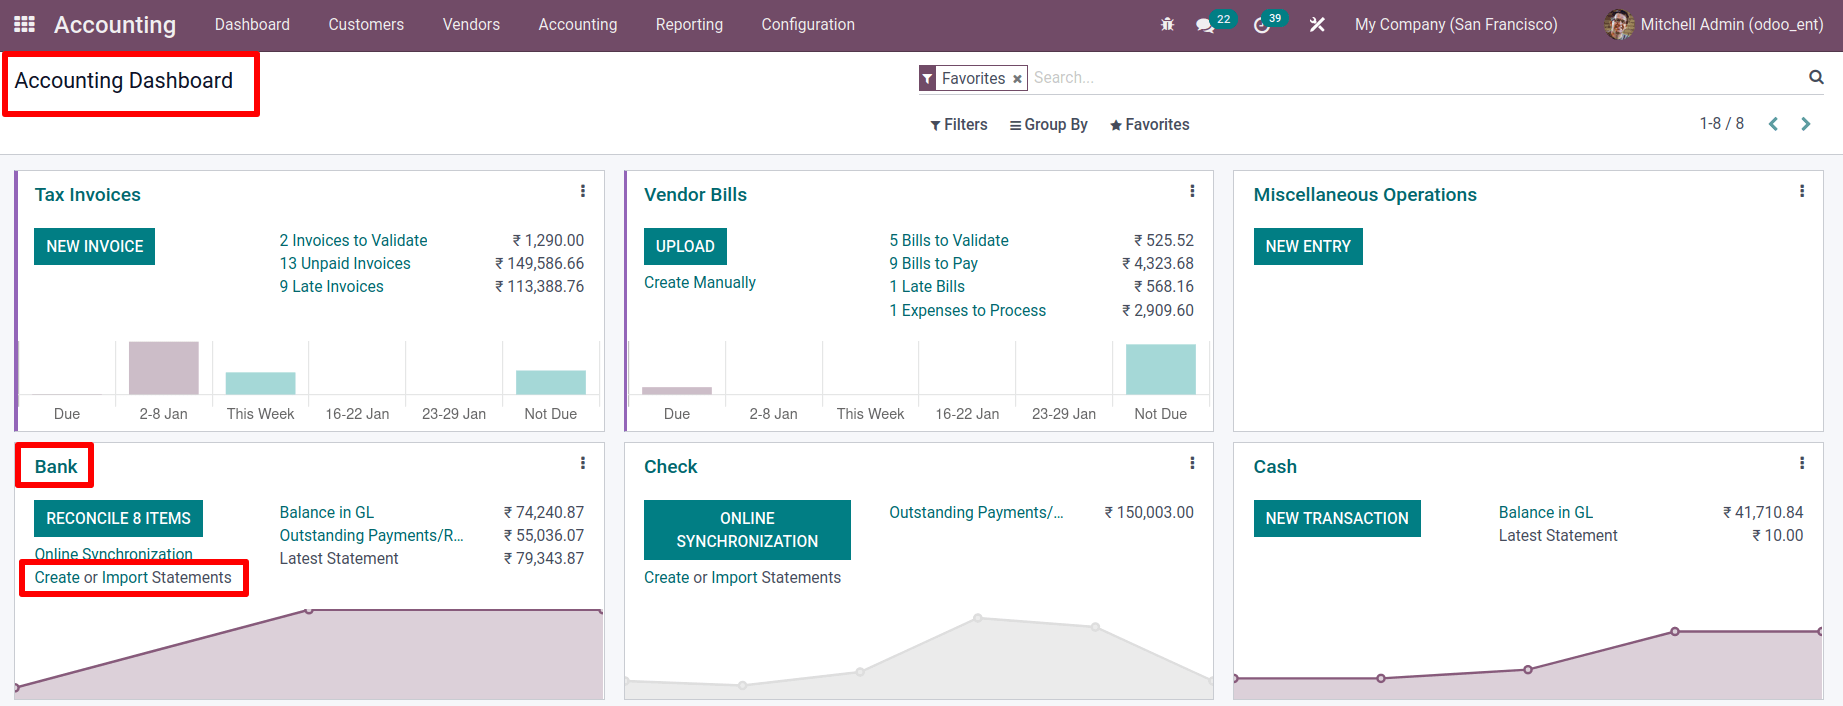Image resolution: width=1843 pixels, height=706 pixels.
Task: Open the activities clock icon
Action: tap(1262, 25)
